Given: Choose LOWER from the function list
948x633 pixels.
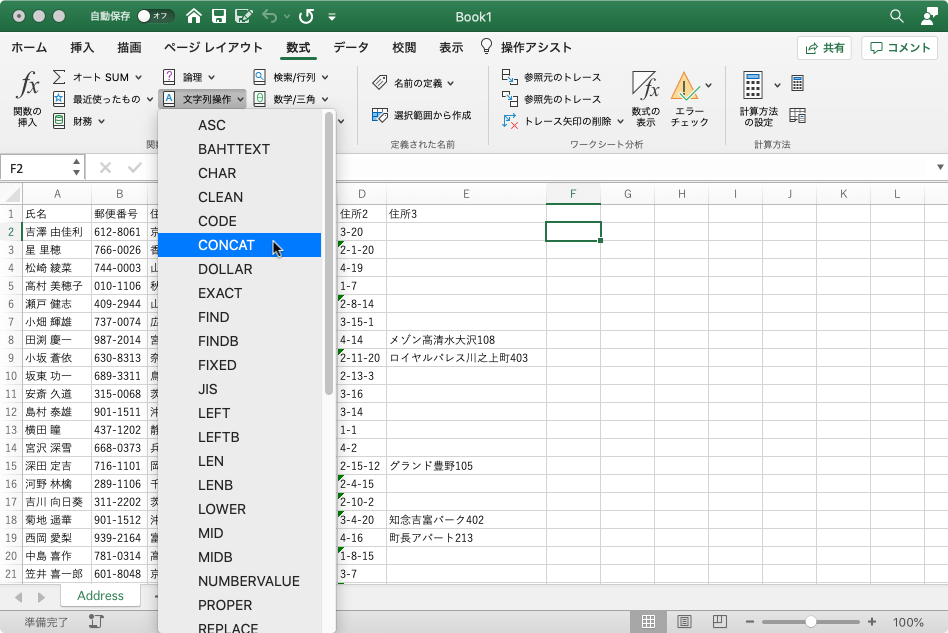Looking at the screenshot, I should [239, 509].
